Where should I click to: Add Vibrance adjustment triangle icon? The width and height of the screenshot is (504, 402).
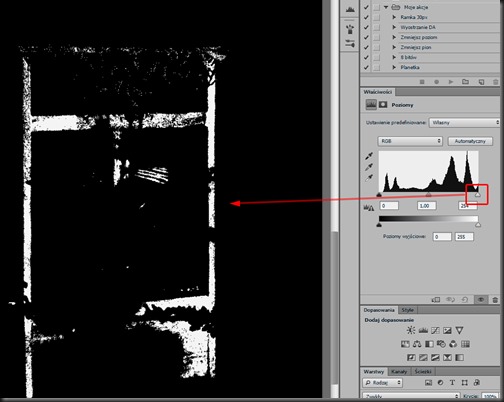pyautogui.click(x=459, y=330)
